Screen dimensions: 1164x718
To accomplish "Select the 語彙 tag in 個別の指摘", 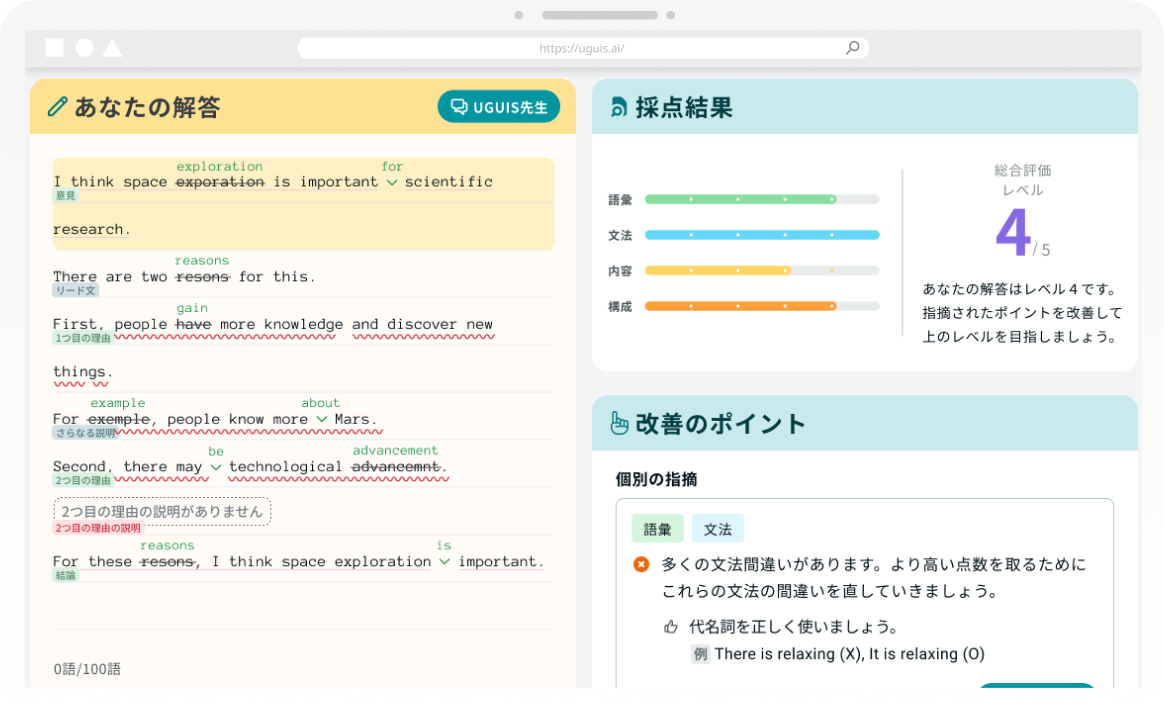I will [x=657, y=529].
